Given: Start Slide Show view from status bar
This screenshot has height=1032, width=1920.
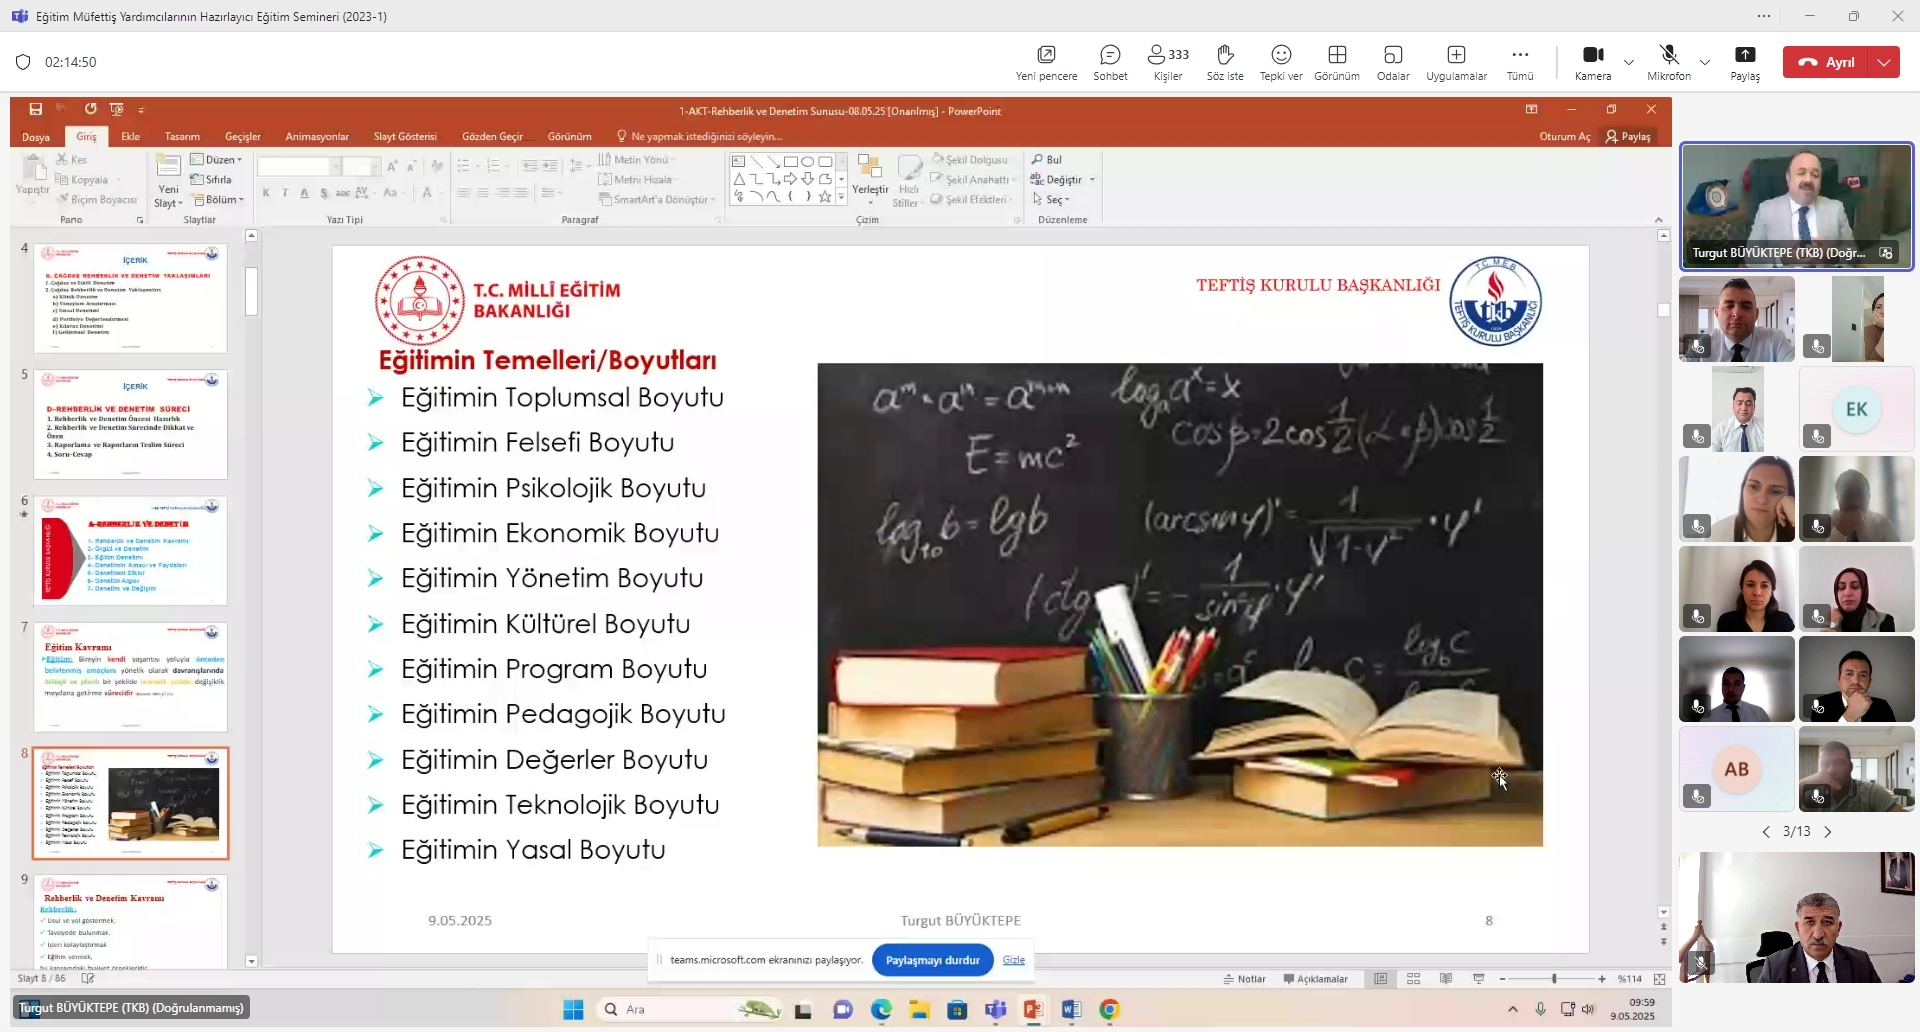Looking at the screenshot, I should (1479, 979).
